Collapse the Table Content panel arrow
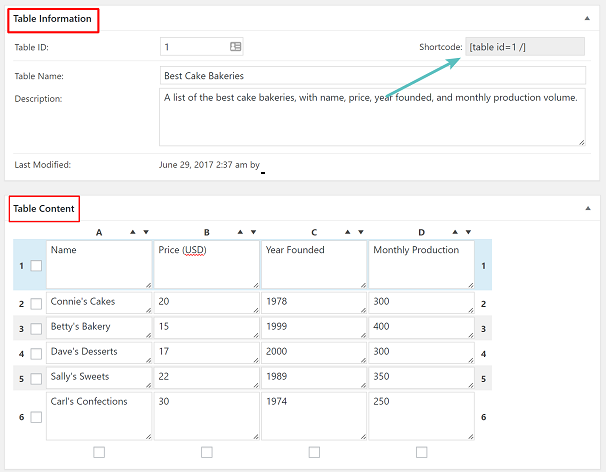This screenshot has height=472, width=606. point(587,208)
